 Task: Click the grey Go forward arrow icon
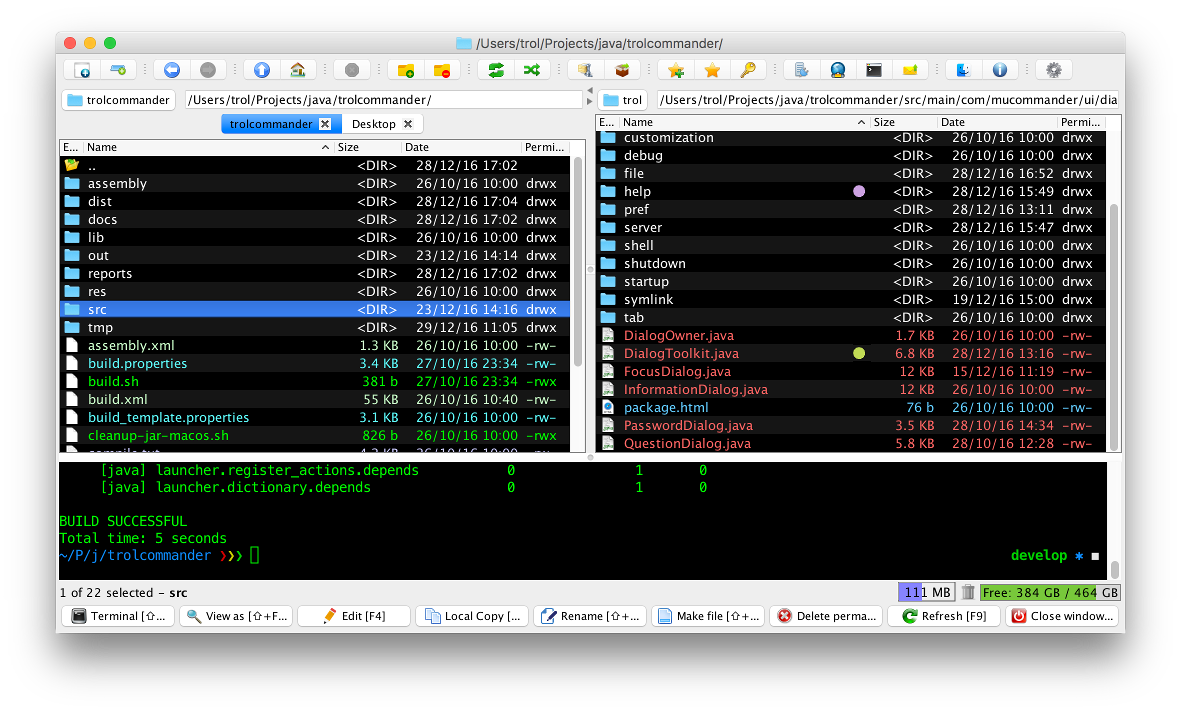click(208, 70)
